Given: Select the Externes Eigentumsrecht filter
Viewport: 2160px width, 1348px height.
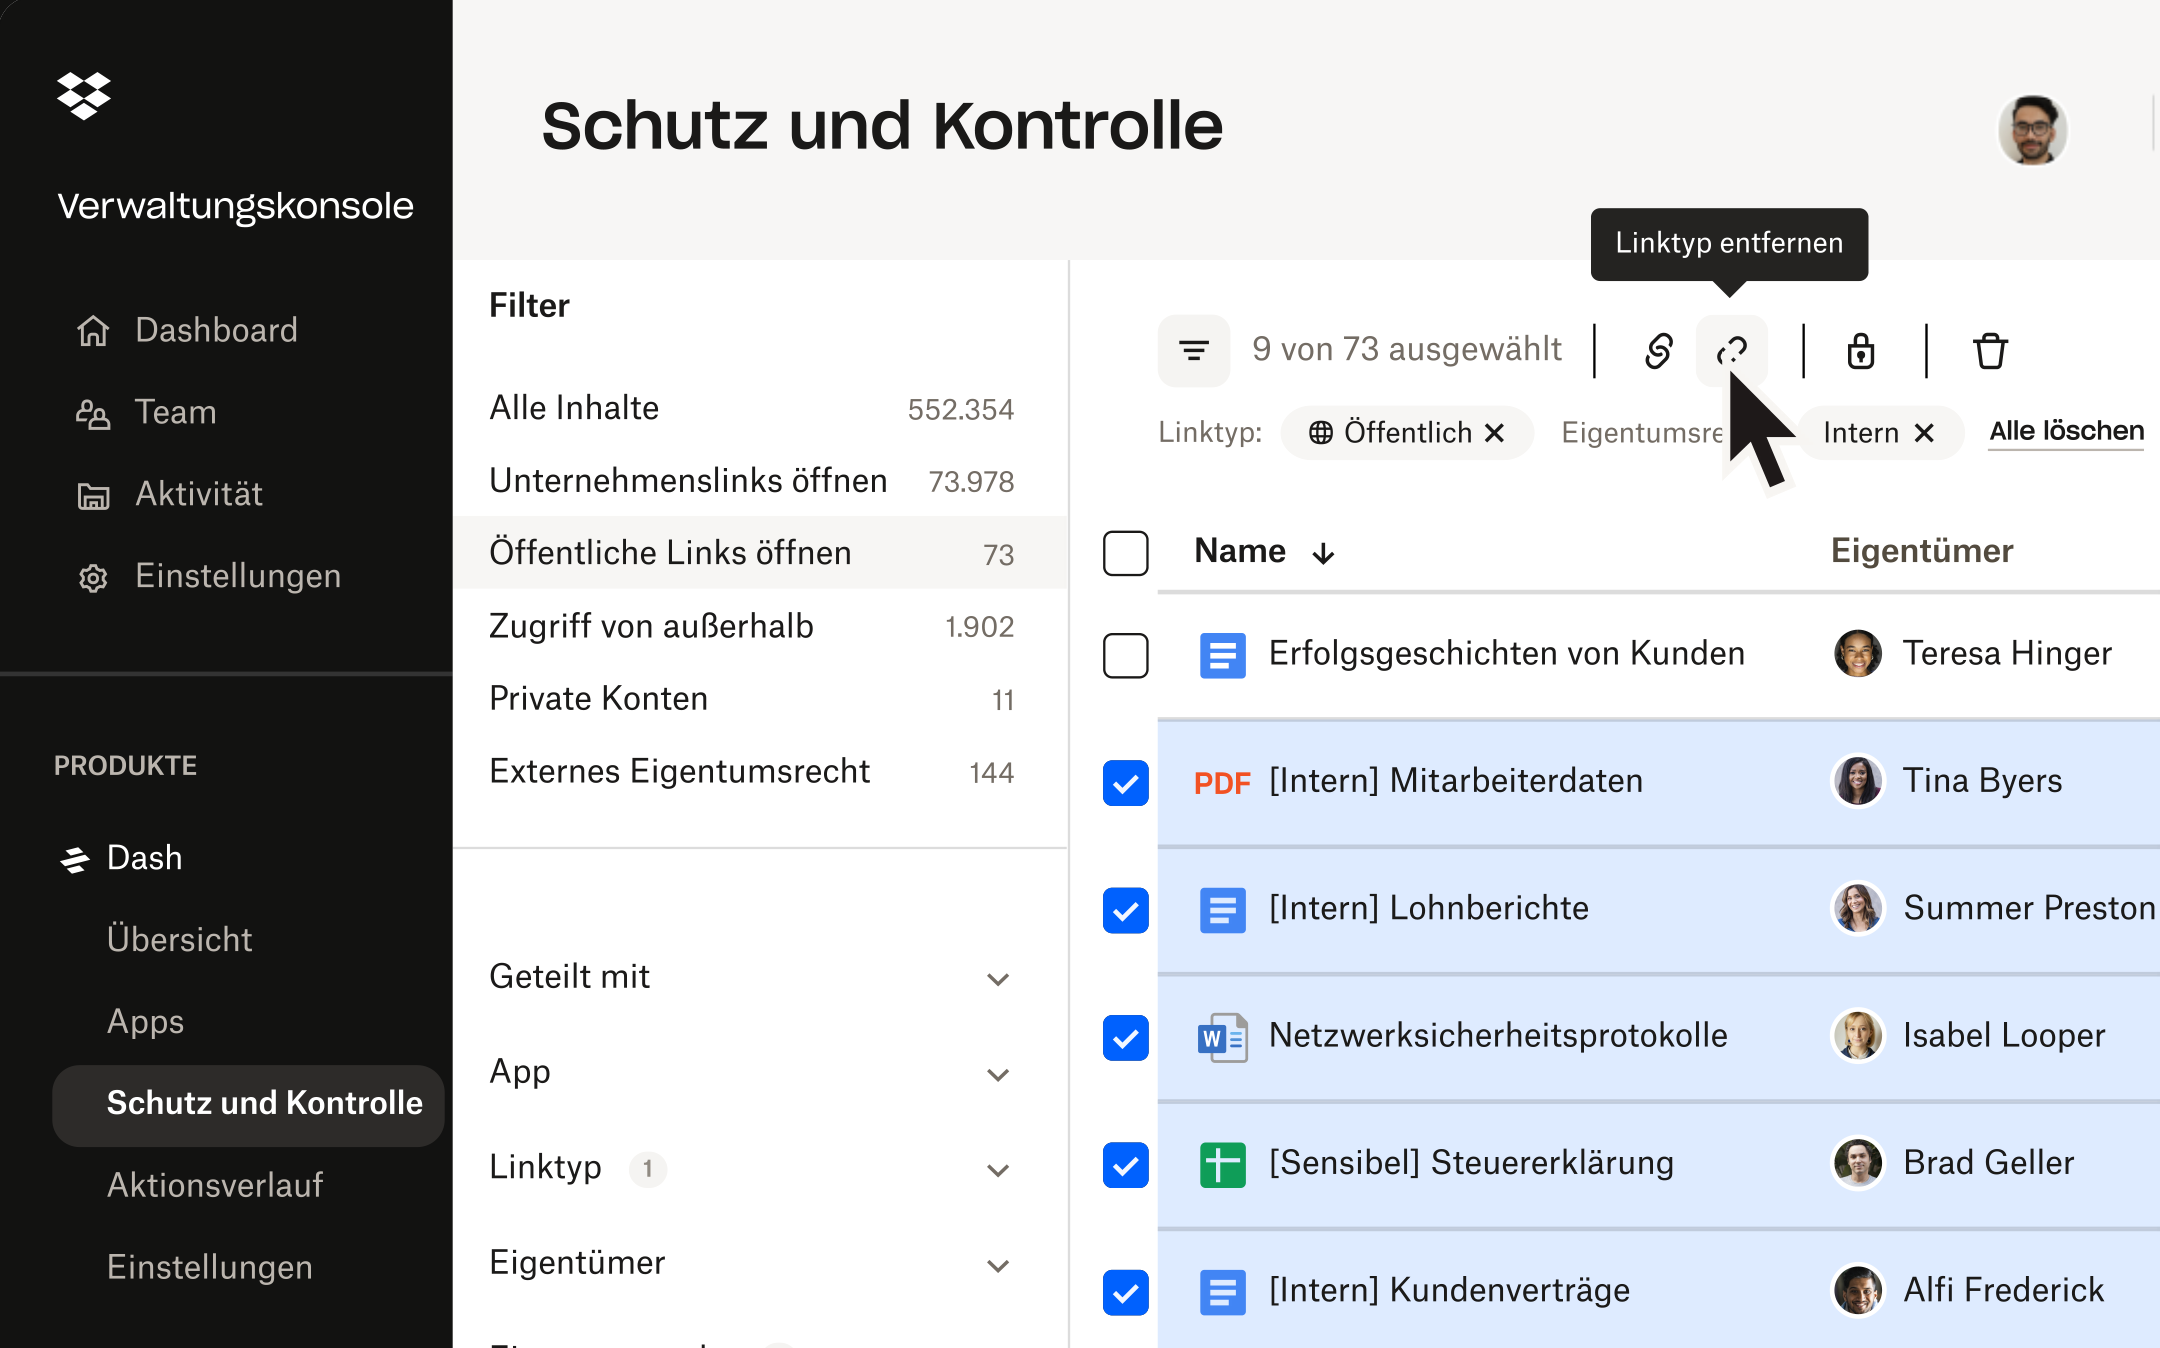Looking at the screenshot, I should 760,772.
